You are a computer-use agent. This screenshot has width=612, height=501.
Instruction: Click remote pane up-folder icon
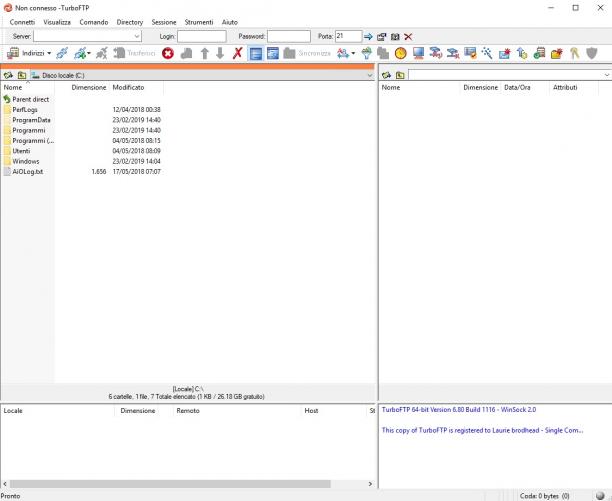tap(400, 75)
